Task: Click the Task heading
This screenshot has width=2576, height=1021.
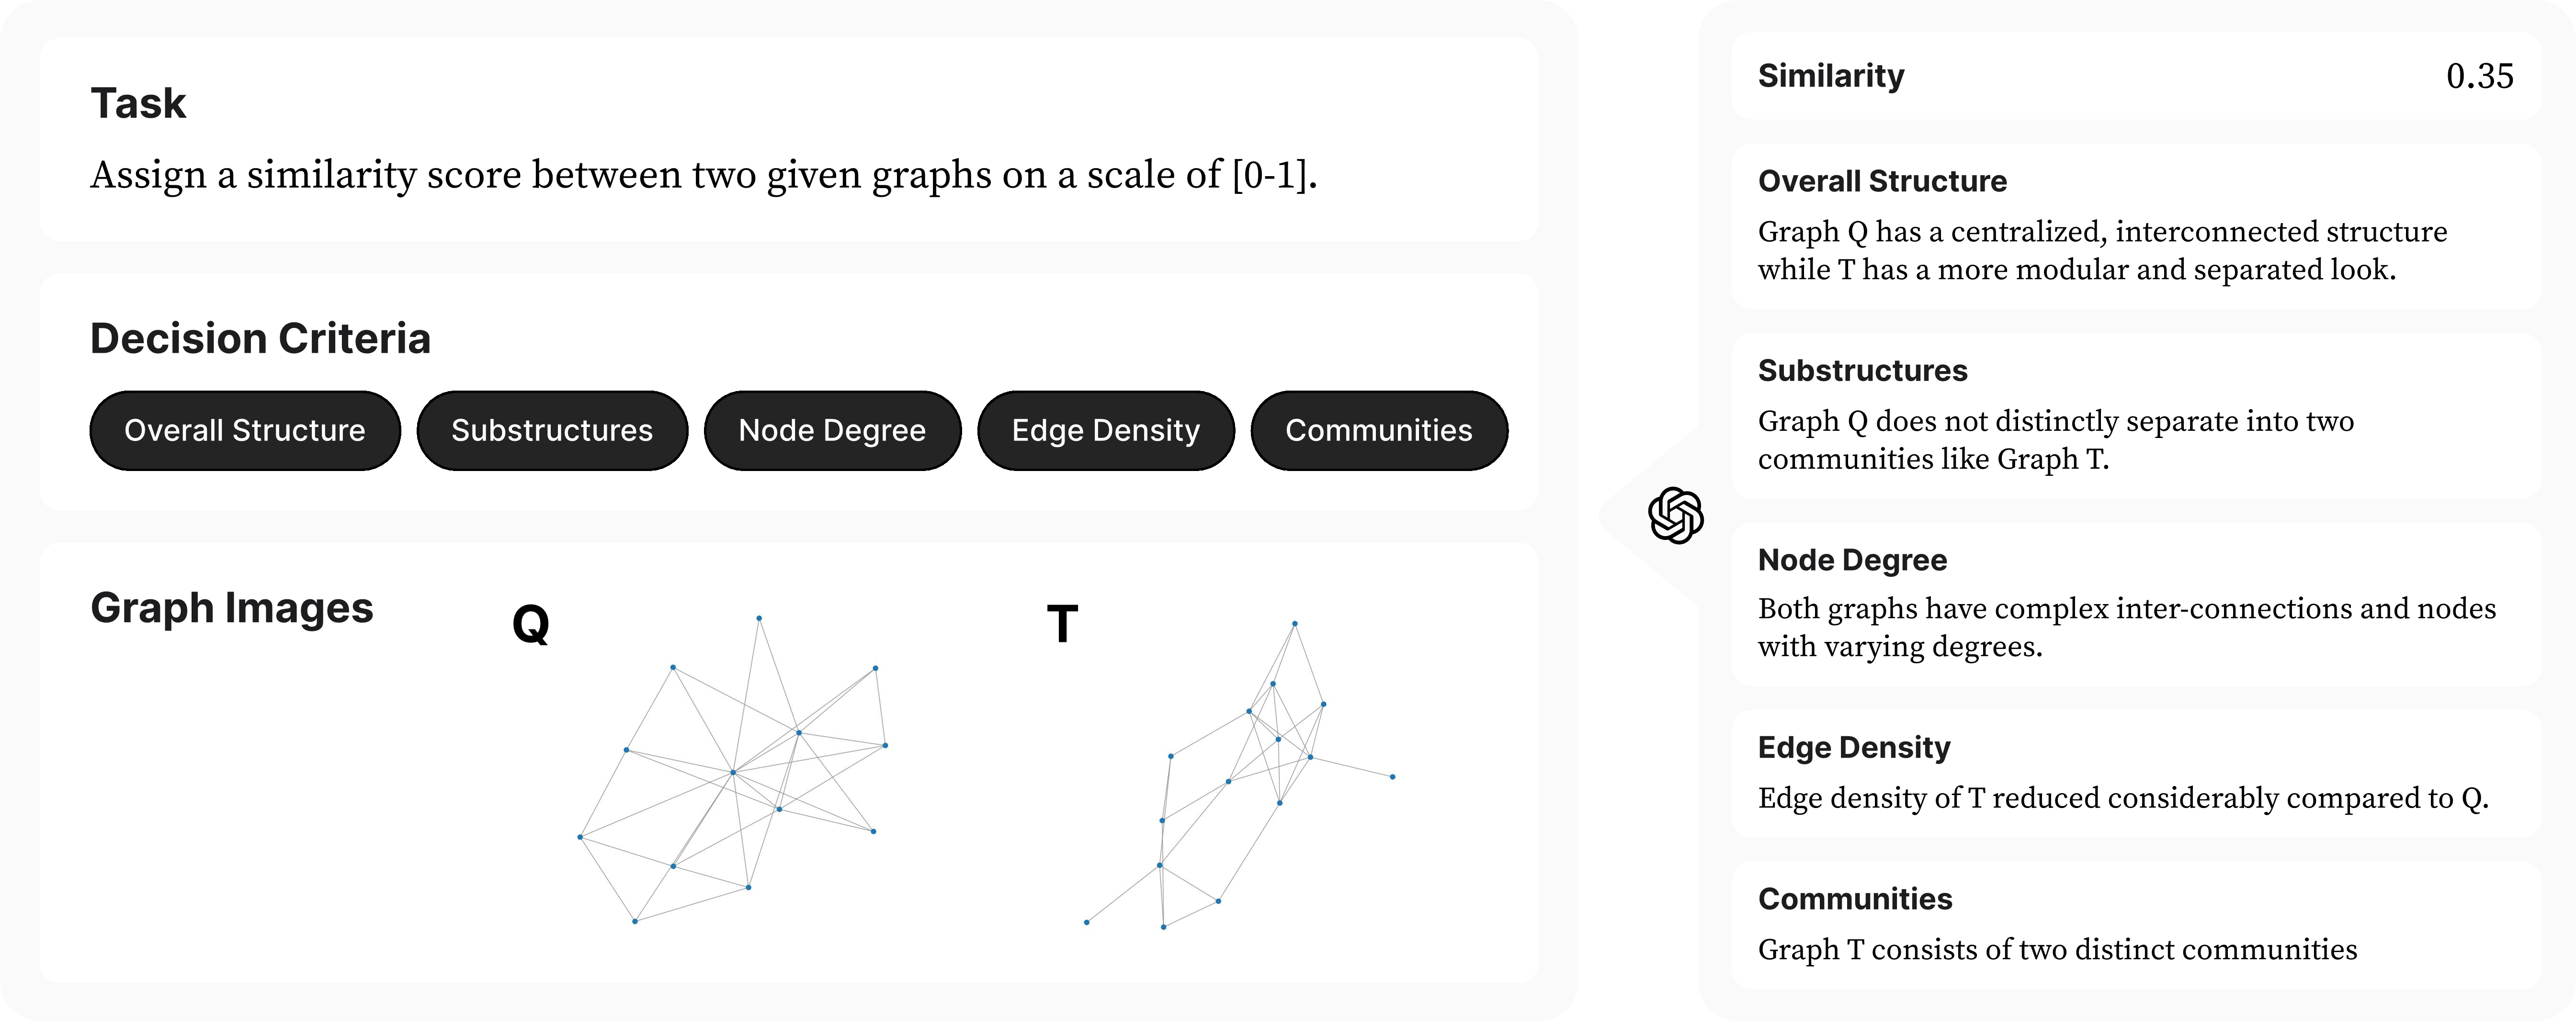Action: tap(138, 104)
